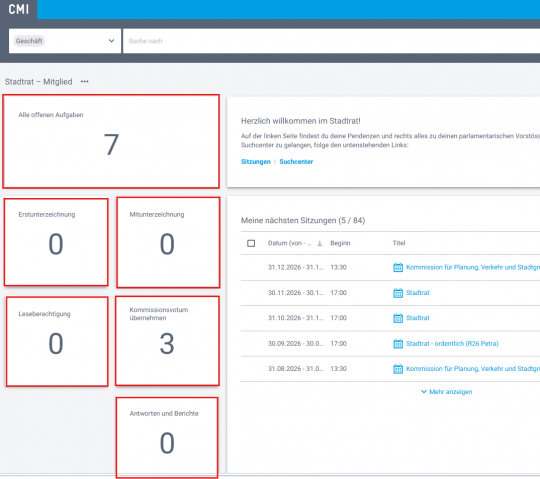Click calendar icon of the 31.08.2026 session
540x479 pixels.
pyautogui.click(x=398, y=369)
